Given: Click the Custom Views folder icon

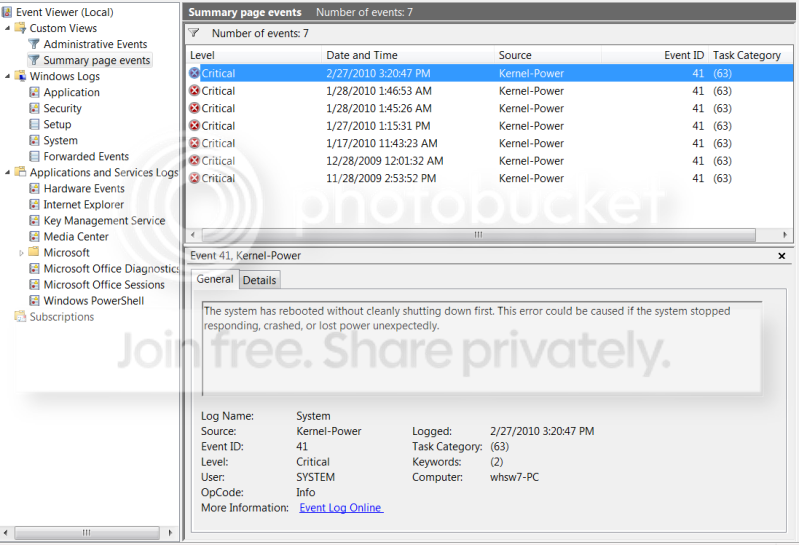Looking at the screenshot, I should tap(20, 28).
